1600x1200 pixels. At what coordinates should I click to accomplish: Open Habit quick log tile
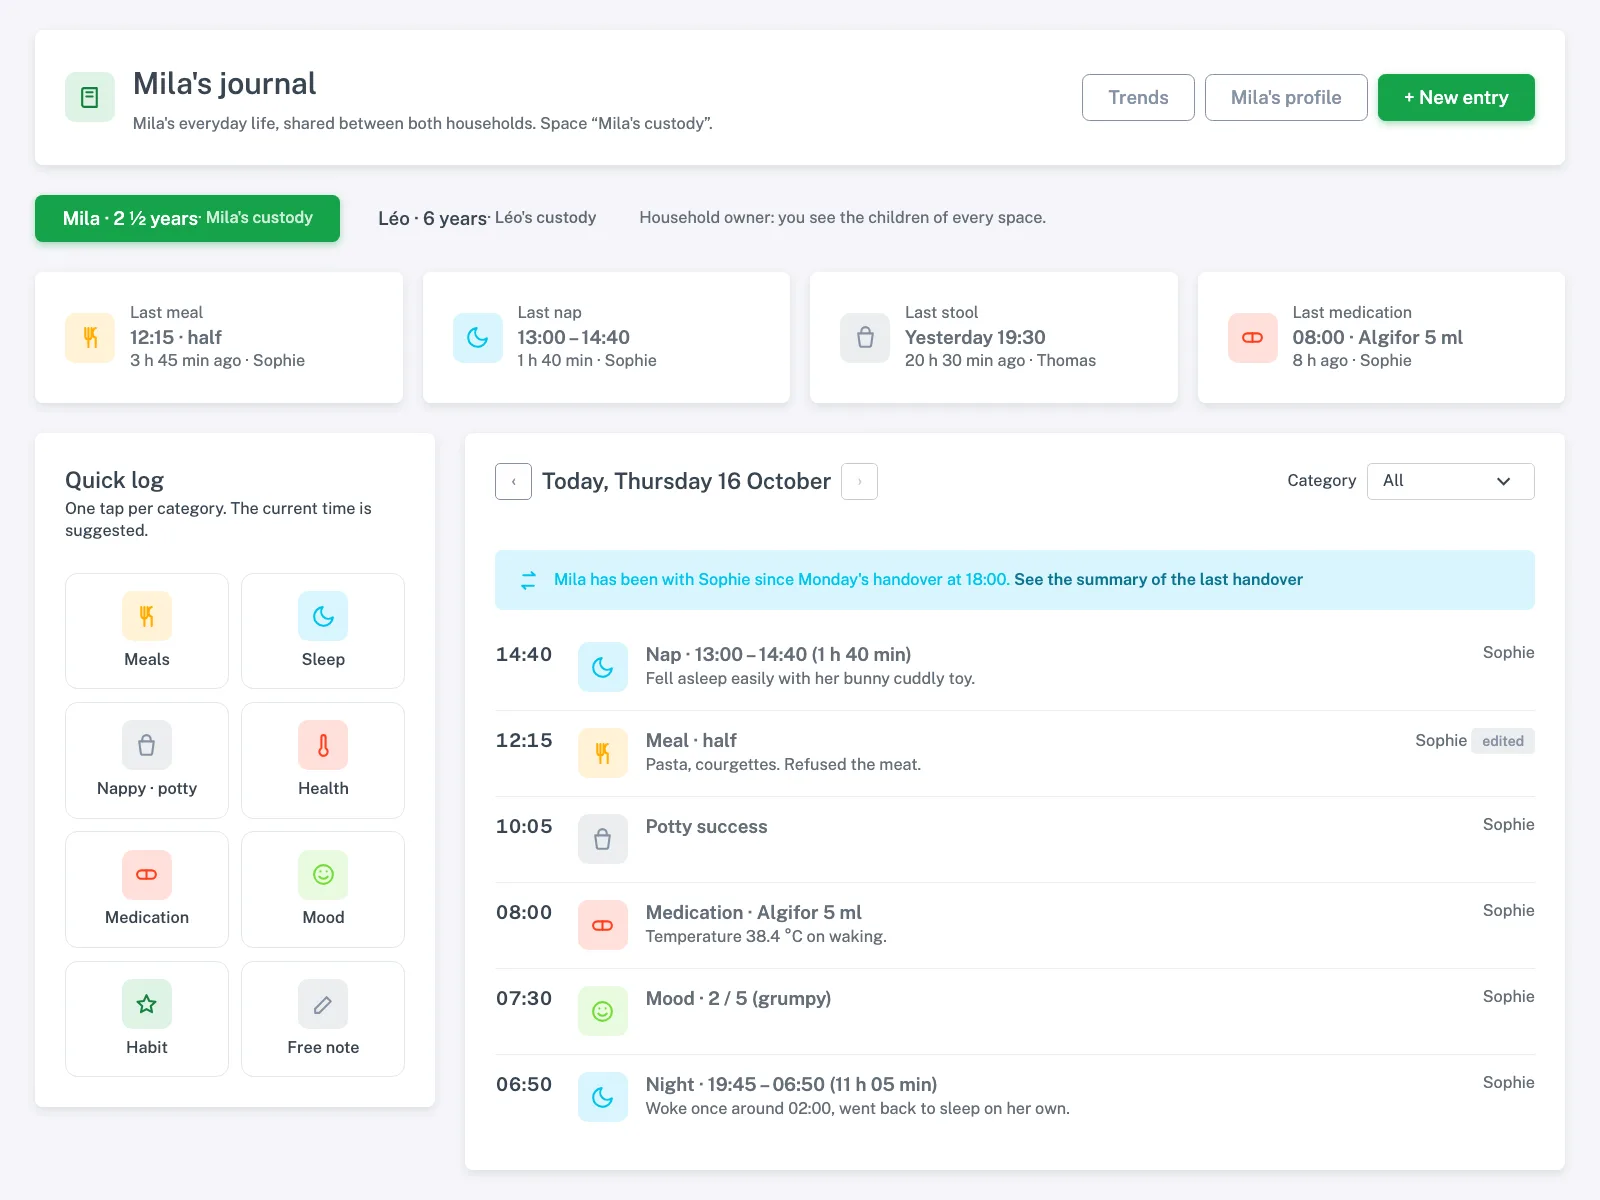147,1019
